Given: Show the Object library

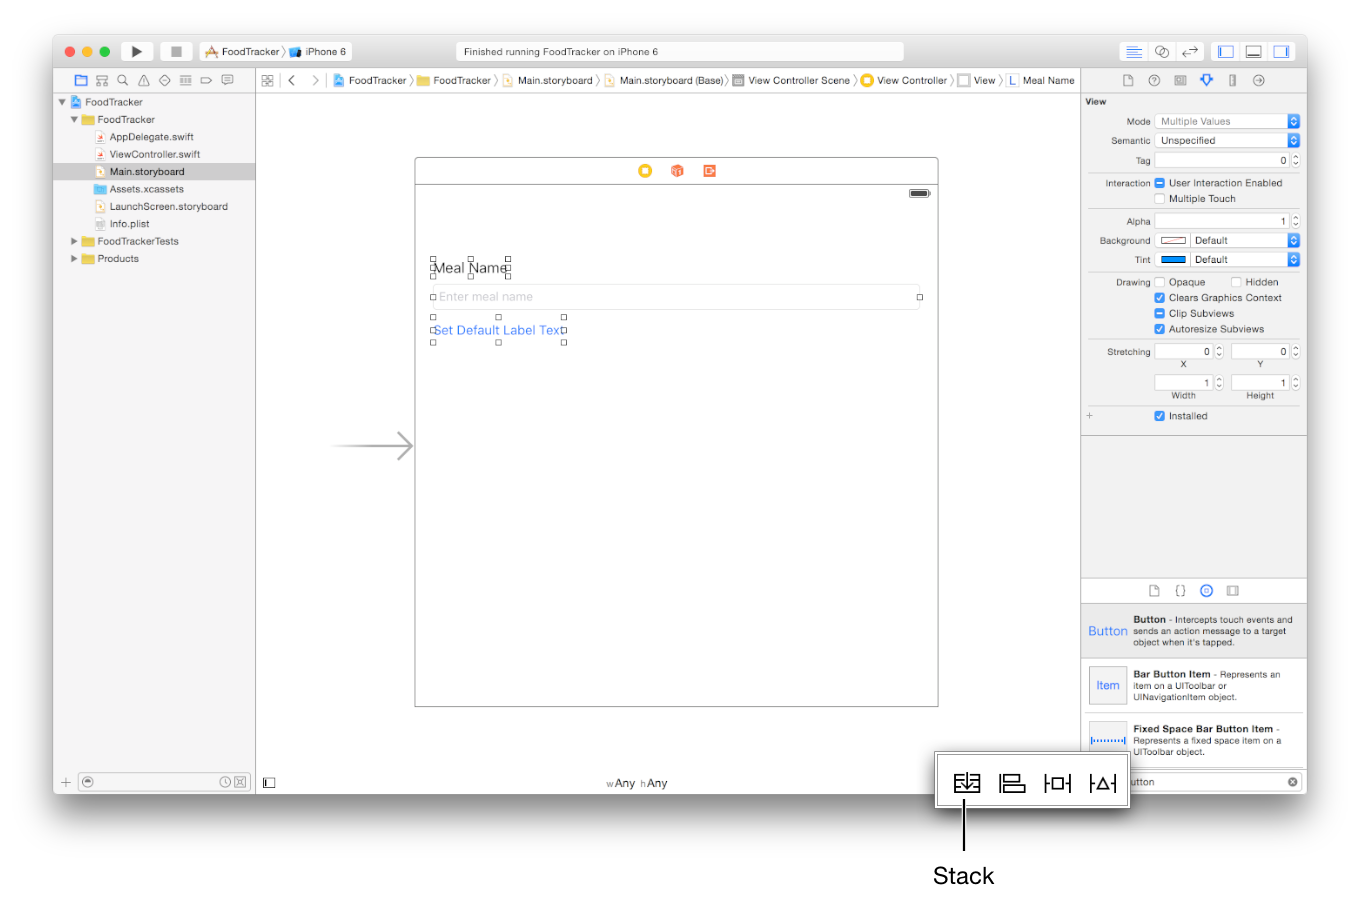Looking at the screenshot, I should [1206, 591].
